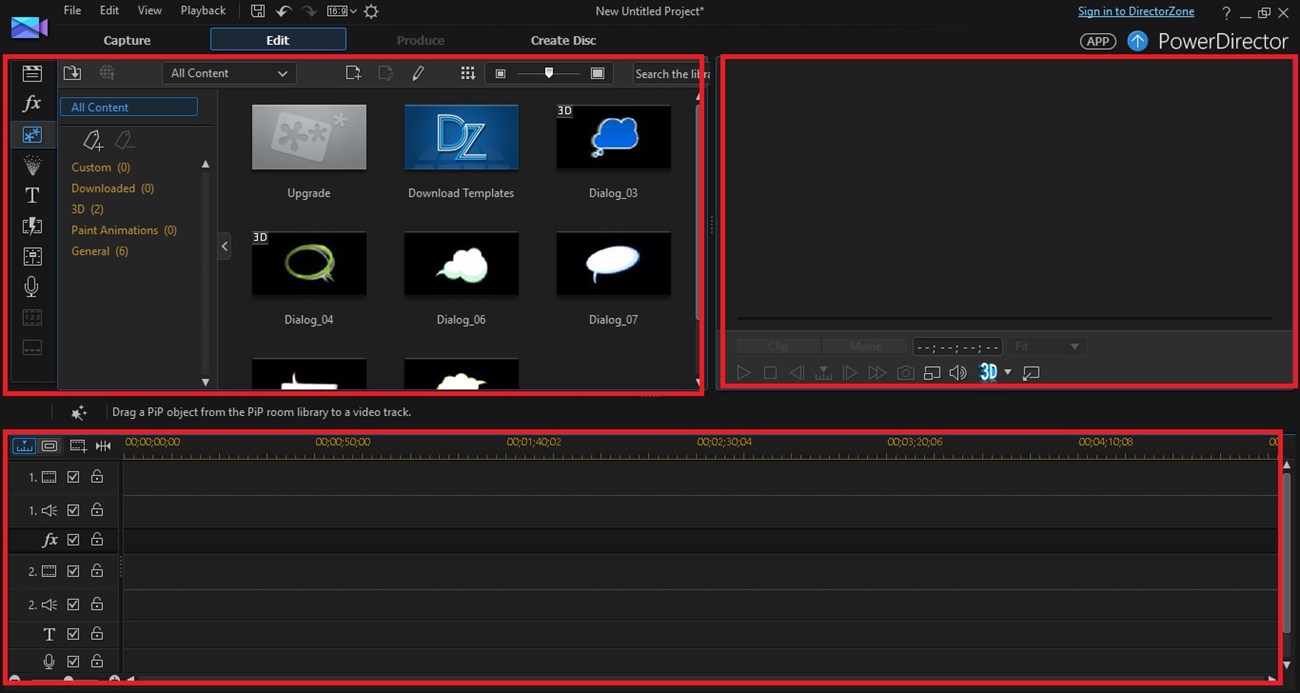Uncheck video track 2 checkbox
The image size is (1300, 693).
pos(73,571)
